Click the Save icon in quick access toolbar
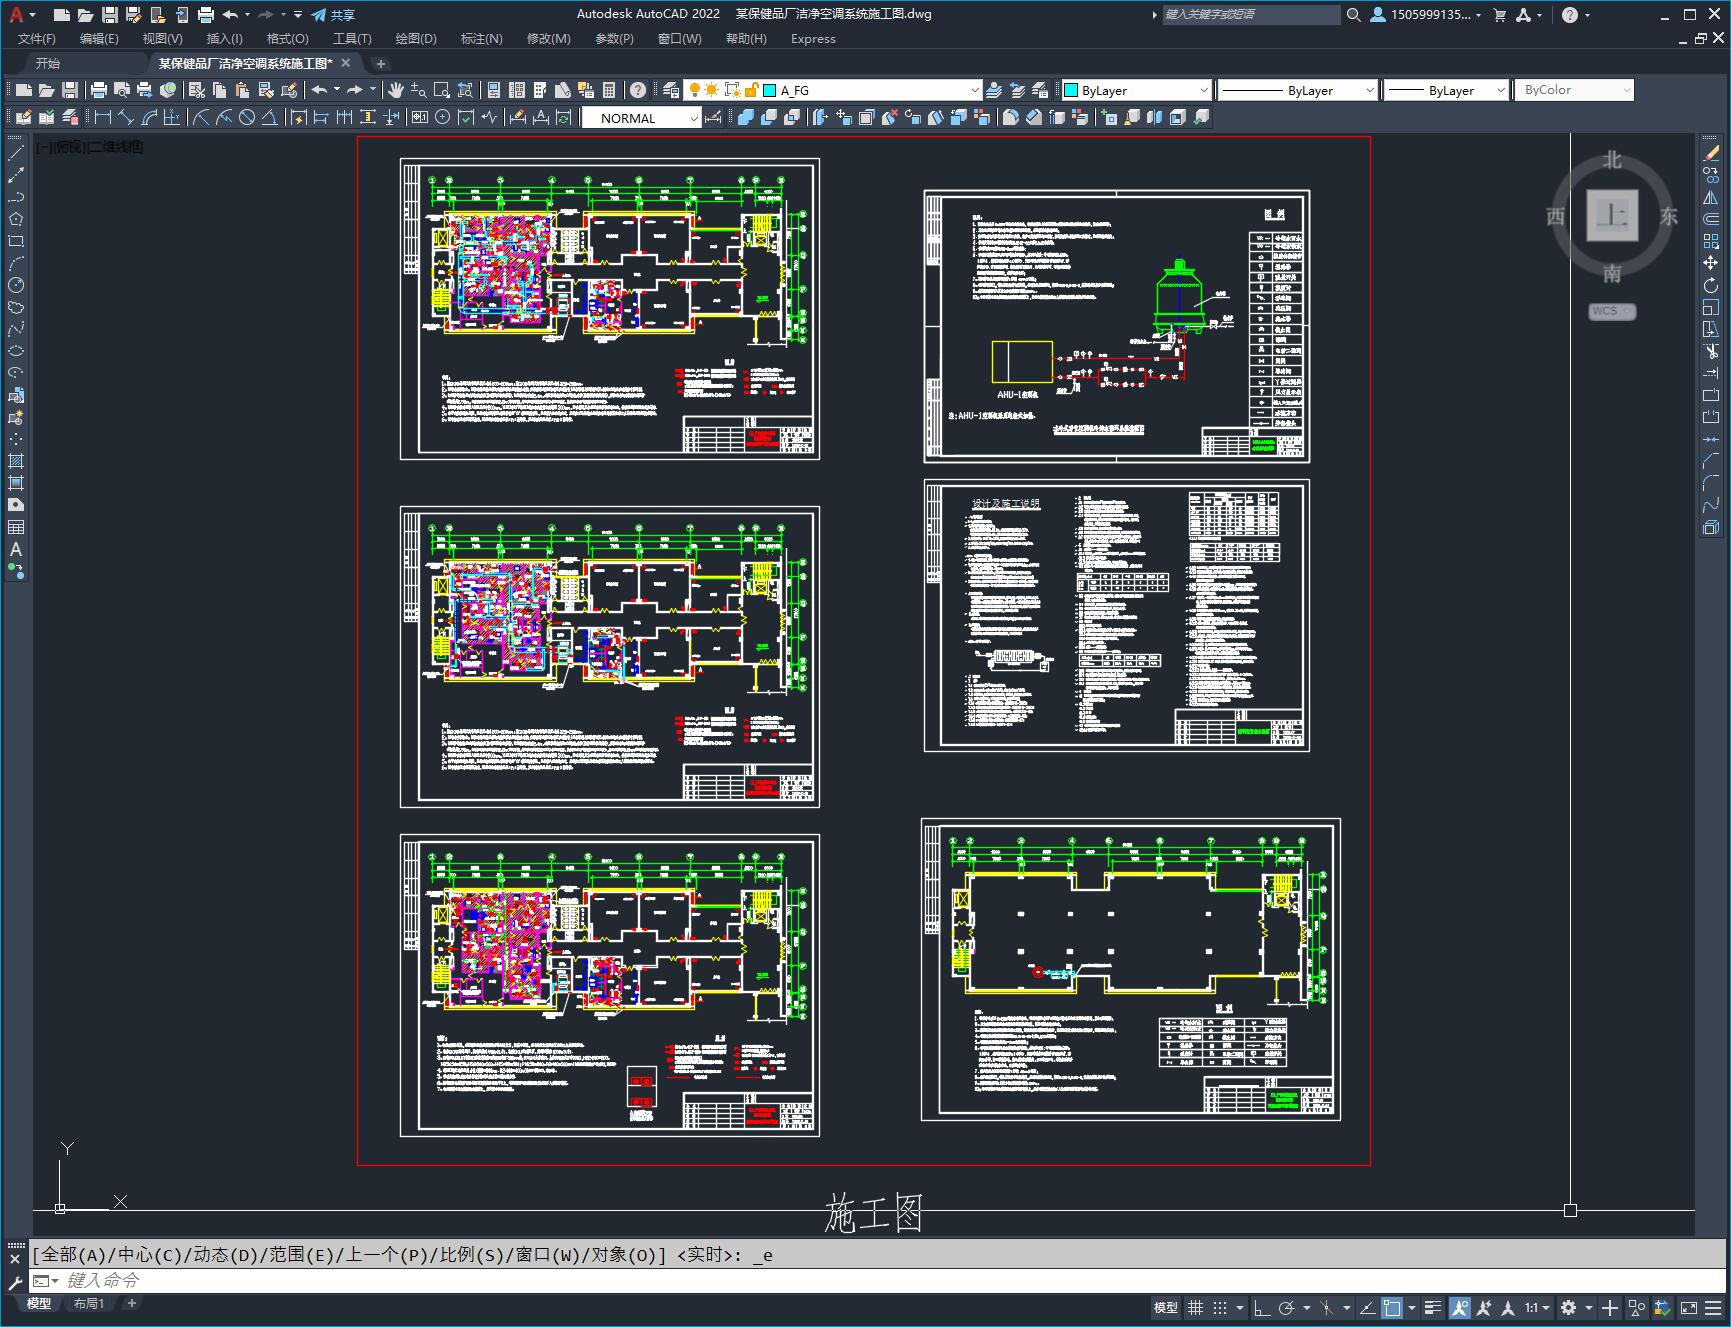1731x1327 pixels. click(x=110, y=14)
